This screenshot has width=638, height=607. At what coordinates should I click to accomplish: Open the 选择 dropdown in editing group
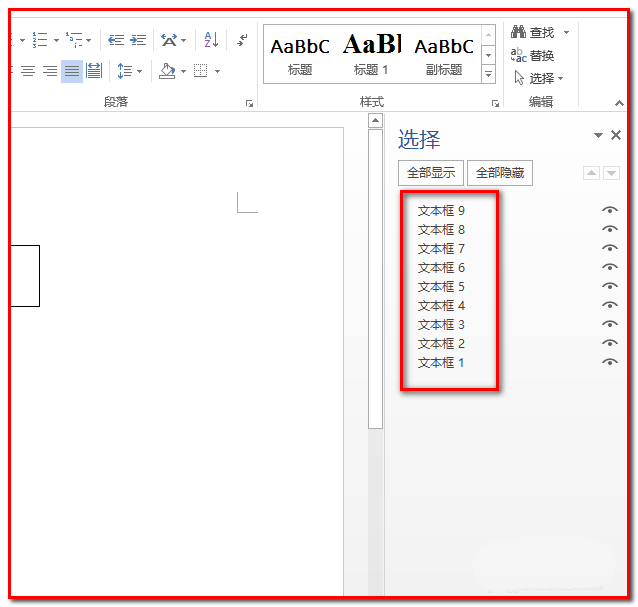[540, 78]
